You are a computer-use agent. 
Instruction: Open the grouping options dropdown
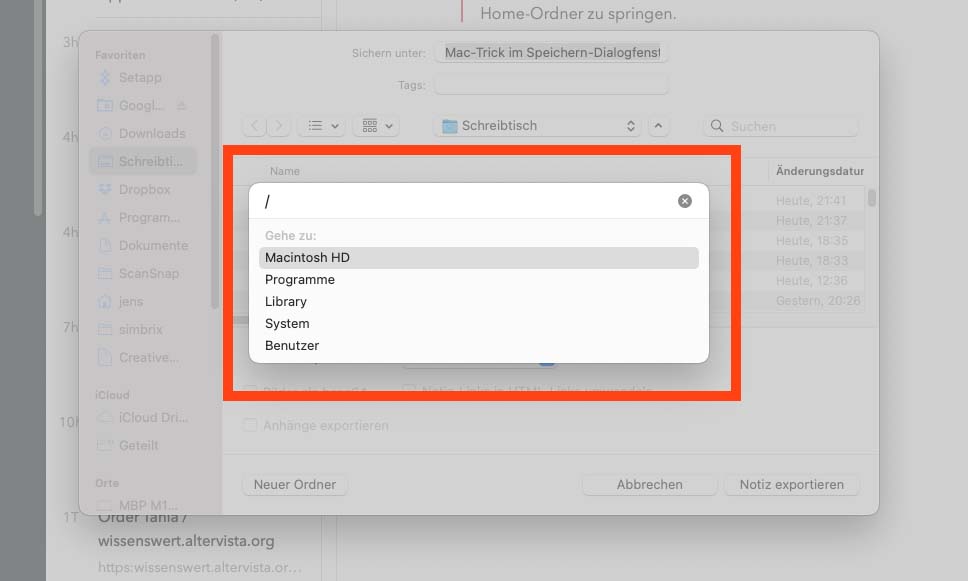coord(378,126)
